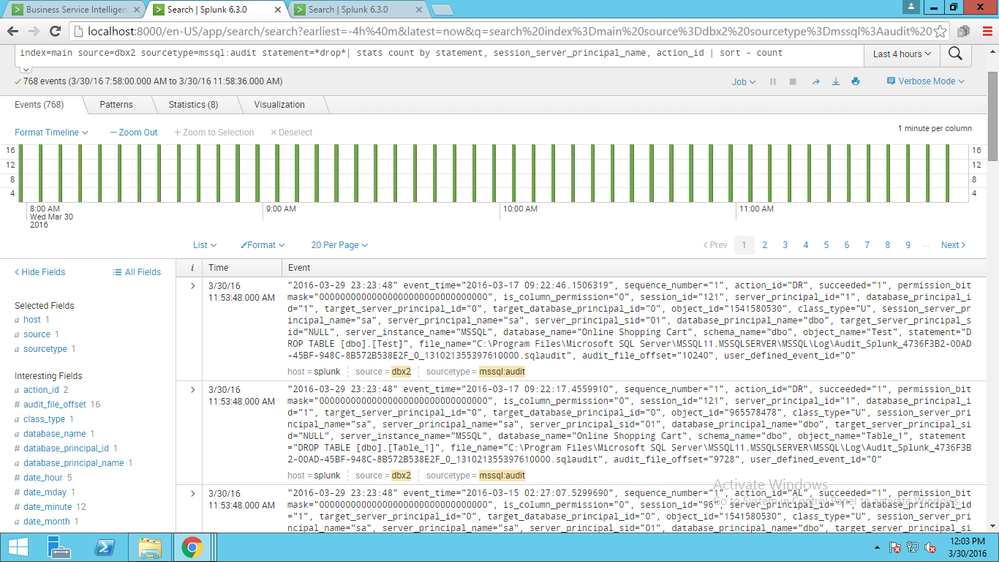Collapse sidebar with Hide Fields
This screenshot has width=999, height=562.
[40, 272]
